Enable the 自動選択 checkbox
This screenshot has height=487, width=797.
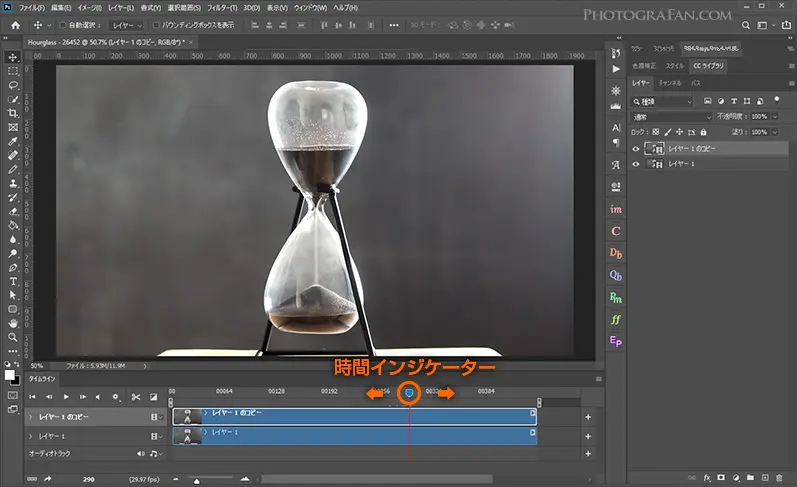(63, 25)
